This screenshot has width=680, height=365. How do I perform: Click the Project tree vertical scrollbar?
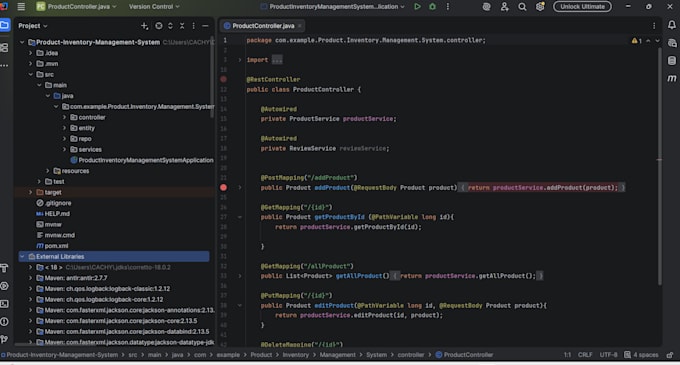212,78
